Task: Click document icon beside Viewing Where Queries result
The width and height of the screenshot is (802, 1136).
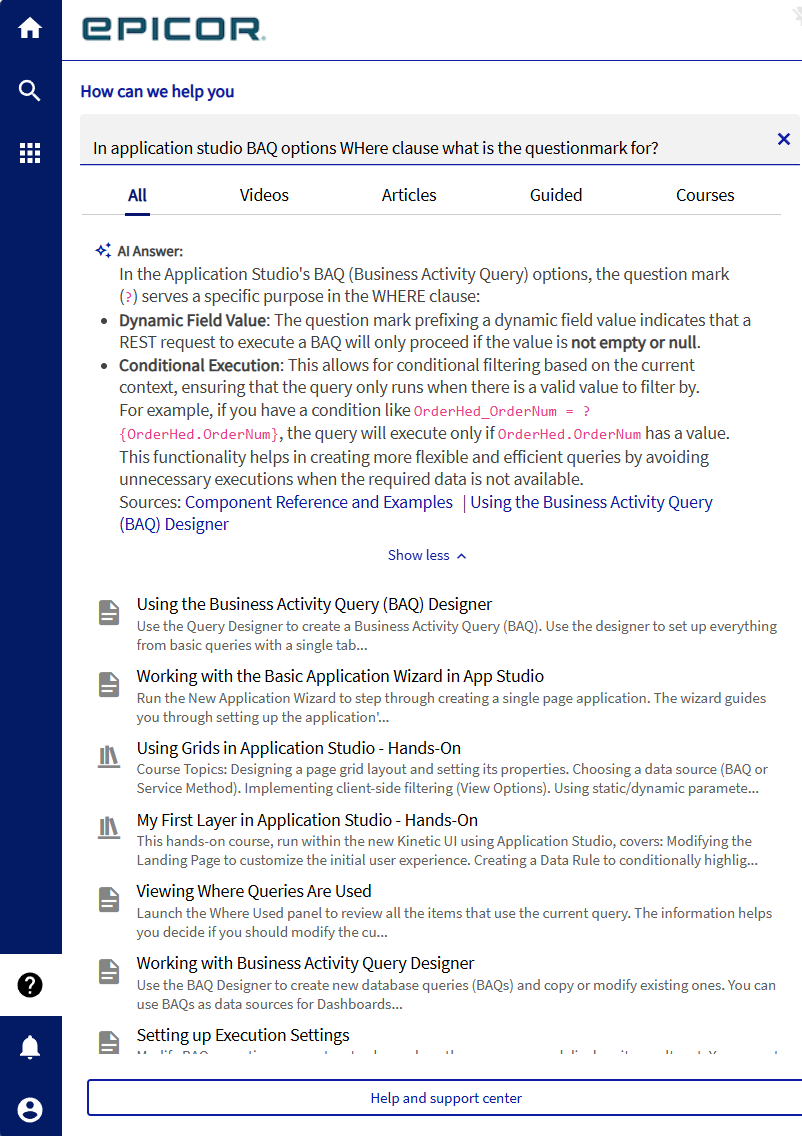Action: click(109, 899)
